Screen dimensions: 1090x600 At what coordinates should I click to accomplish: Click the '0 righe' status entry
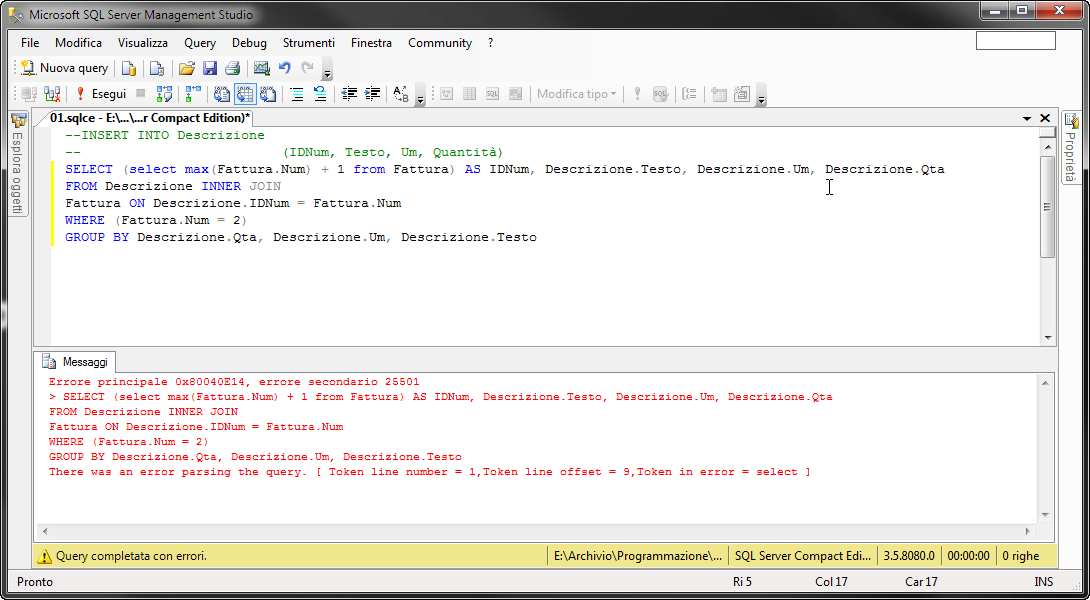1020,556
